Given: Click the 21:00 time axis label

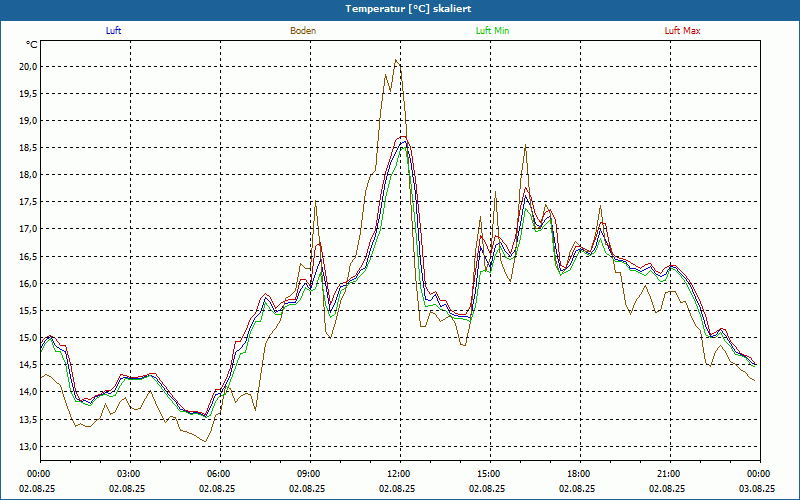Looking at the screenshot, I should [x=670, y=474].
